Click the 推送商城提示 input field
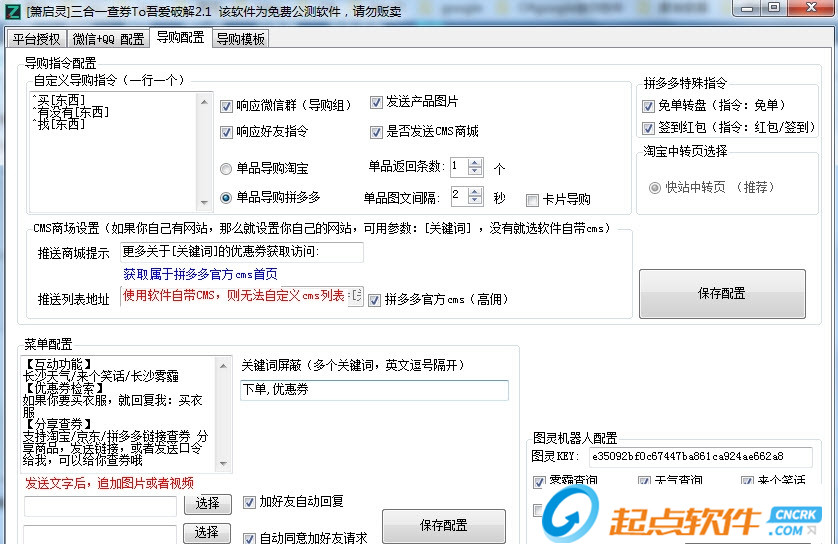The image size is (838, 544). pos(242,252)
